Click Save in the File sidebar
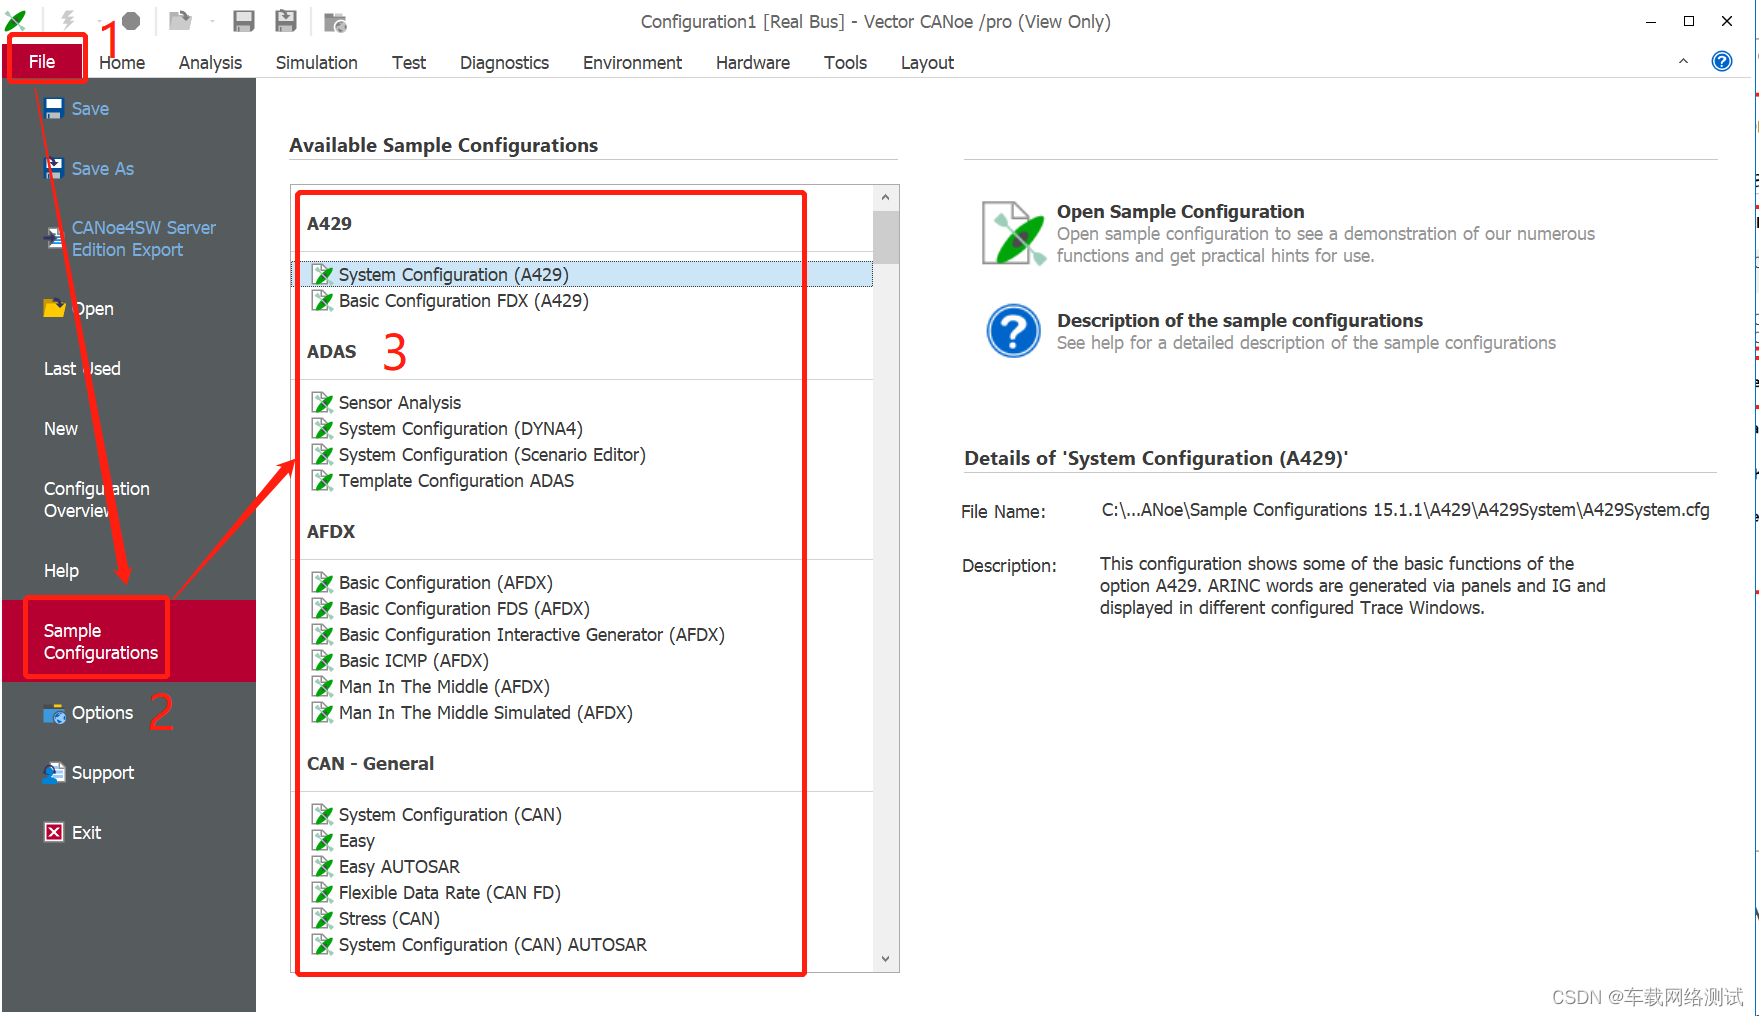Image resolution: width=1759 pixels, height=1016 pixels. tap(90, 109)
